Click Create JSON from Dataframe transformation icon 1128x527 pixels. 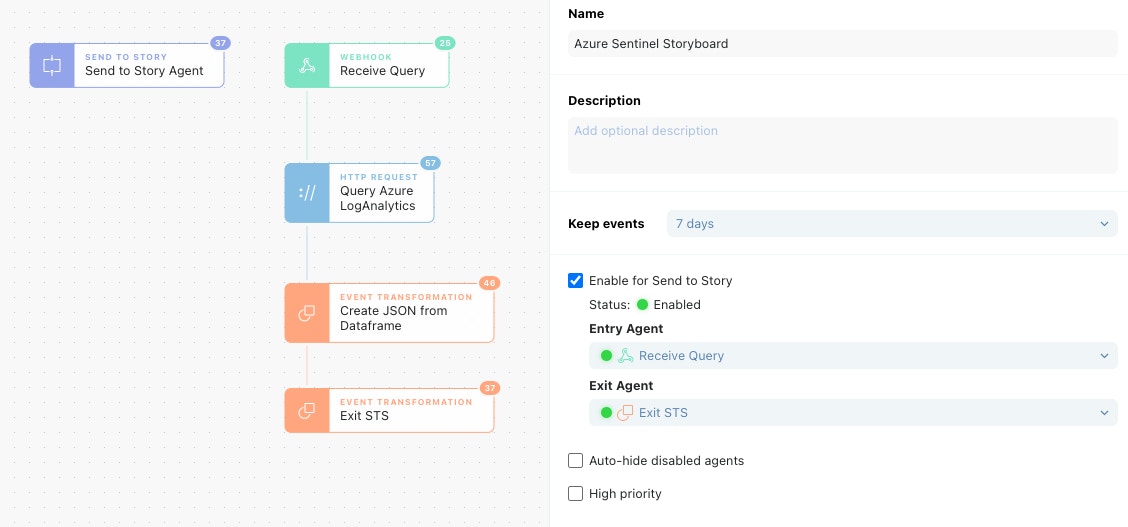click(307, 313)
